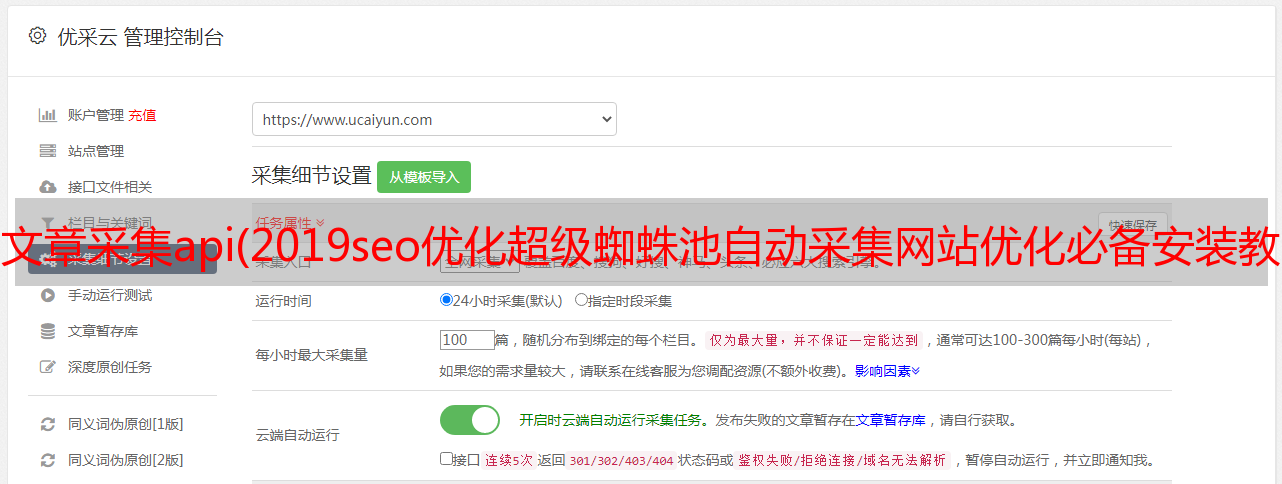Click the database icon beside 文章暂存库
Image resolution: width=1282 pixels, height=484 pixels.
point(47,331)
